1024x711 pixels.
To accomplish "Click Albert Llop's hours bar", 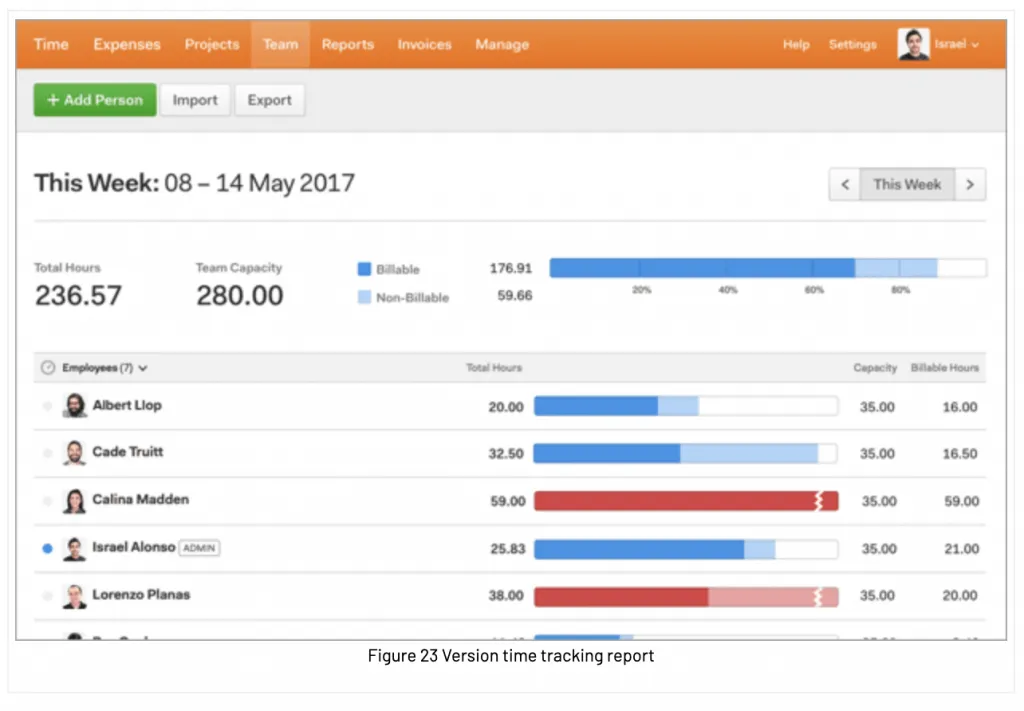I will pyautogui.click(x=686, y=406).
